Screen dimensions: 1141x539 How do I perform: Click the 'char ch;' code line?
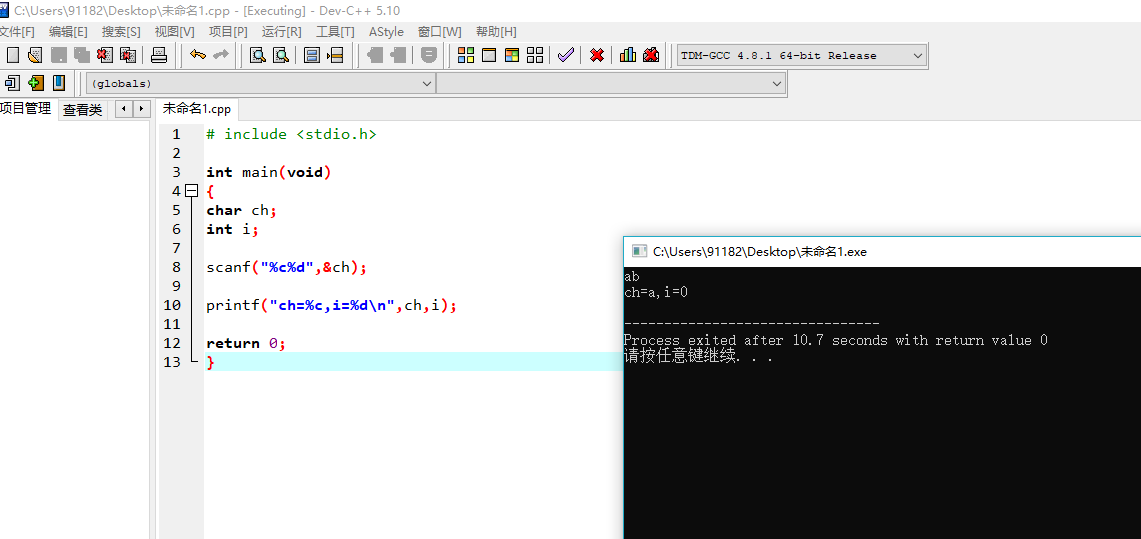point(242,210)
